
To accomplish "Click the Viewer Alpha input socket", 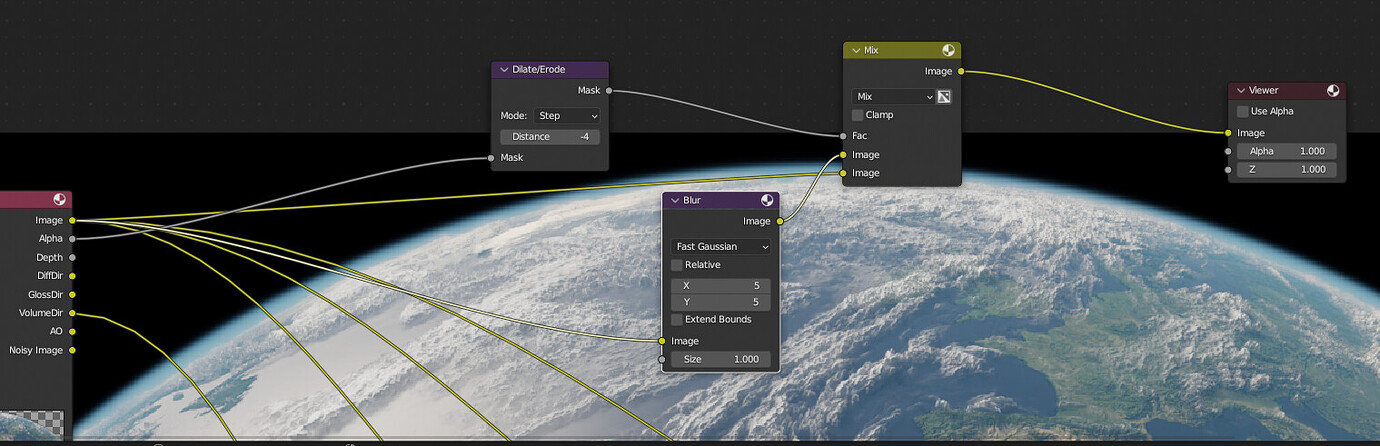I will [x=1228, y=151].
